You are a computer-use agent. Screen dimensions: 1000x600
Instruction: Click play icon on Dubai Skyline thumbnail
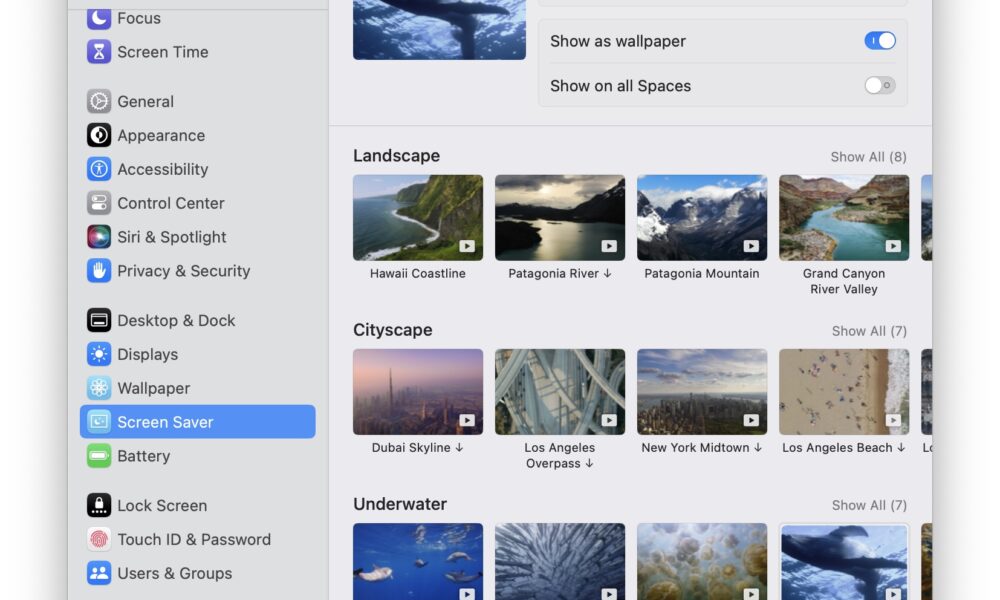(467, 420)
